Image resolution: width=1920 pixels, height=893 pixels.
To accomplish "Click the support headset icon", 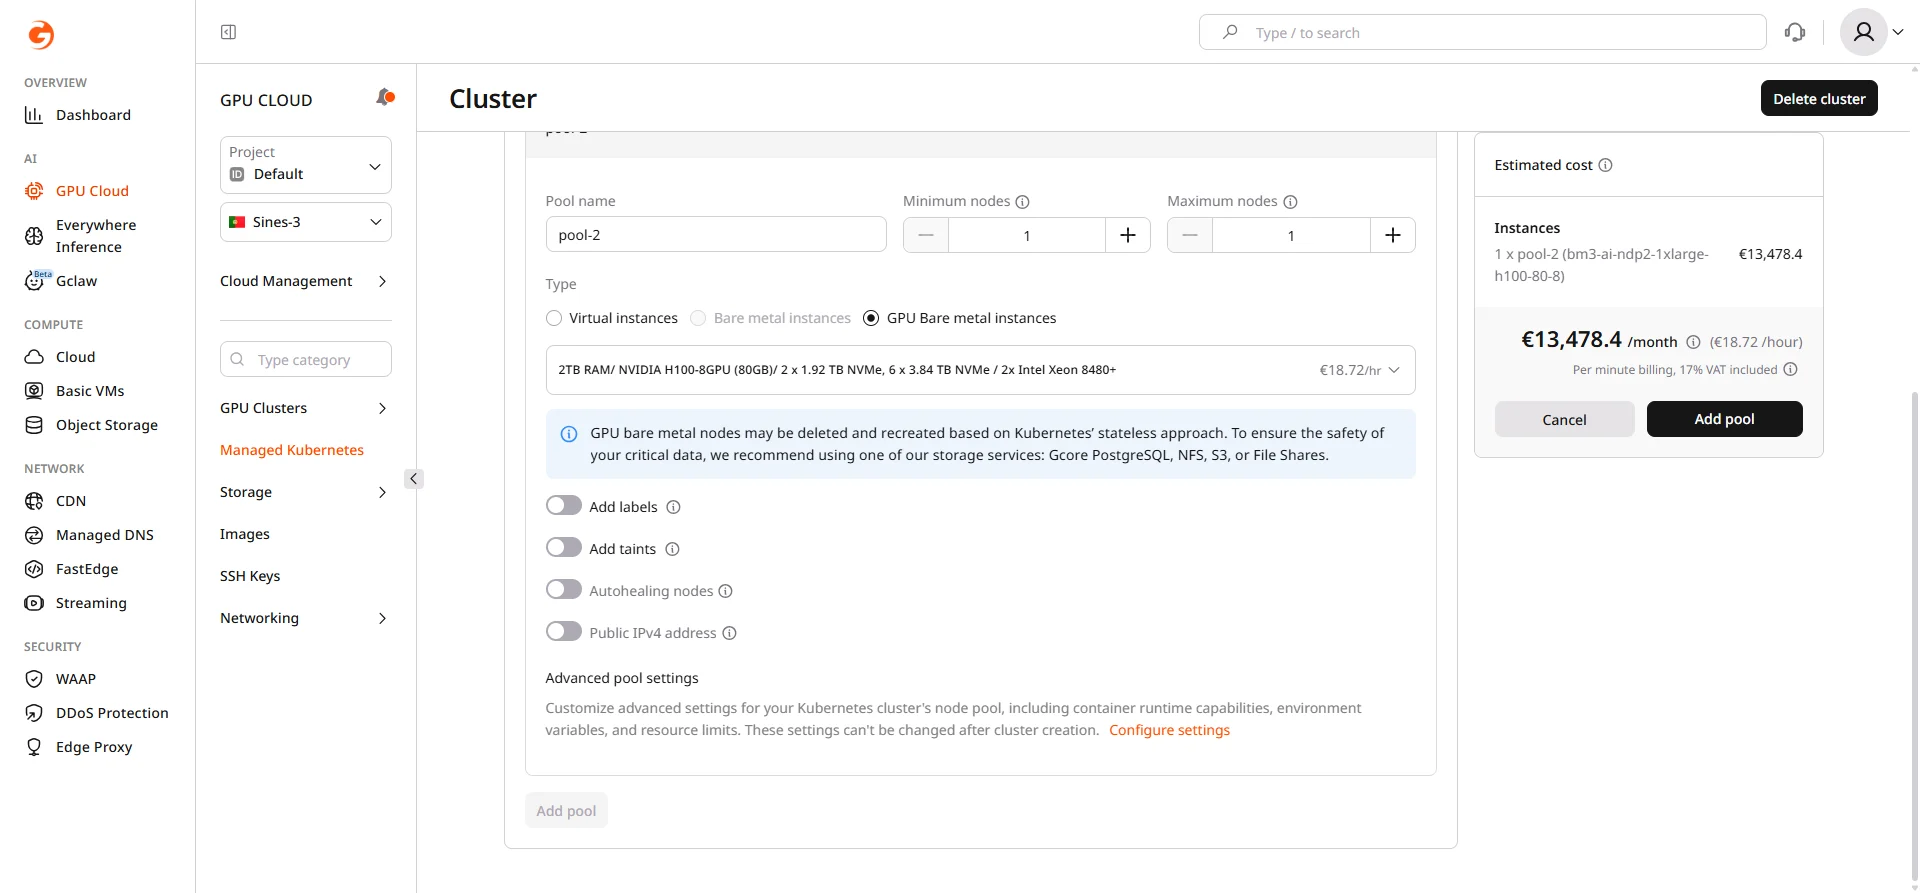I will coord(1795,32).
